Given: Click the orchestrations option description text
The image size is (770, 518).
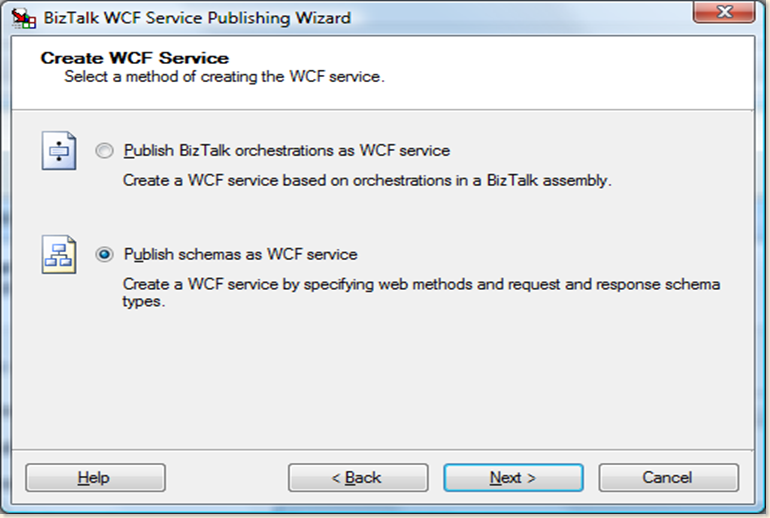Looking at the screenshot, I should (x=366, y=181).
